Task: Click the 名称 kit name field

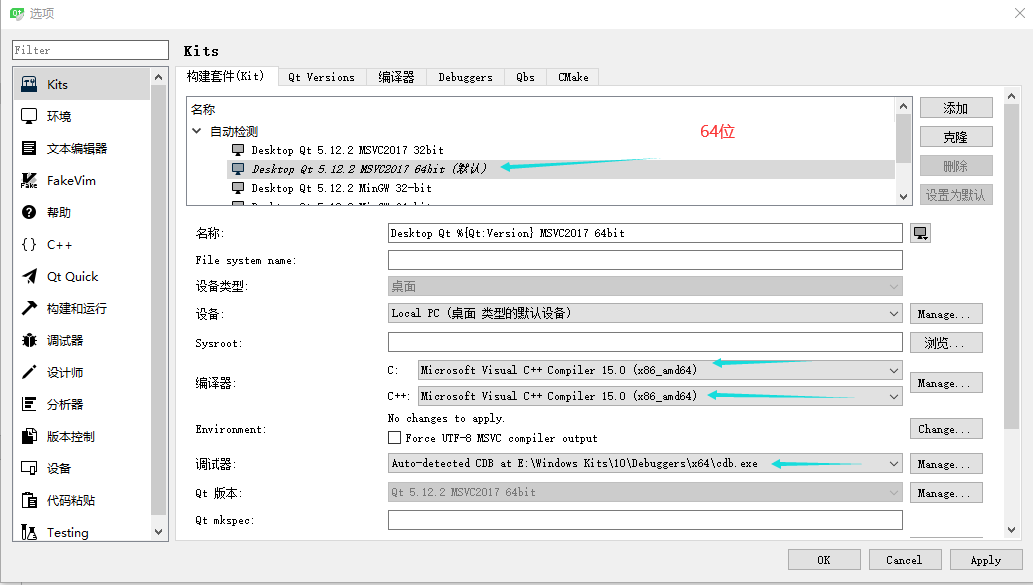Action: (x=645, y=233)
